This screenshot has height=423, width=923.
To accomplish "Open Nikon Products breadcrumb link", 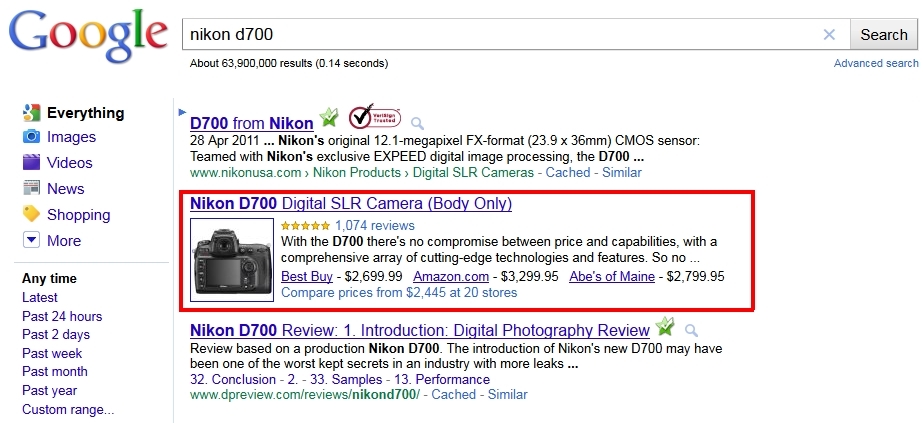I will pos(357,172).
